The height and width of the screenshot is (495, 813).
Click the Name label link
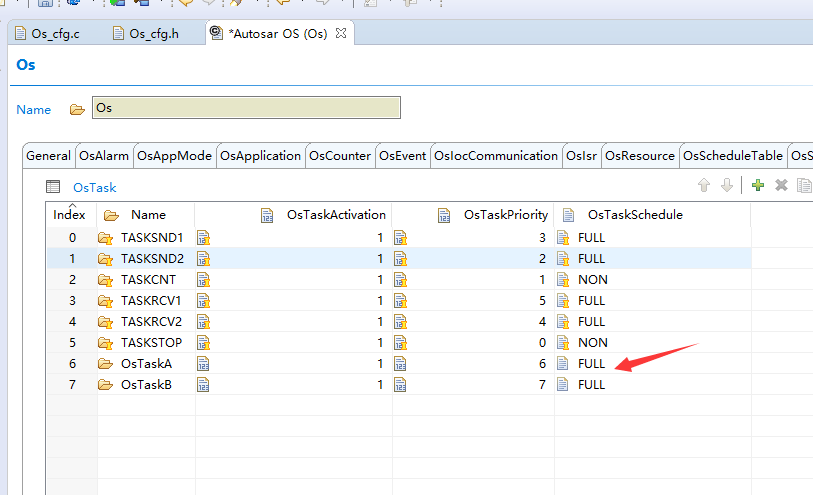34,109
